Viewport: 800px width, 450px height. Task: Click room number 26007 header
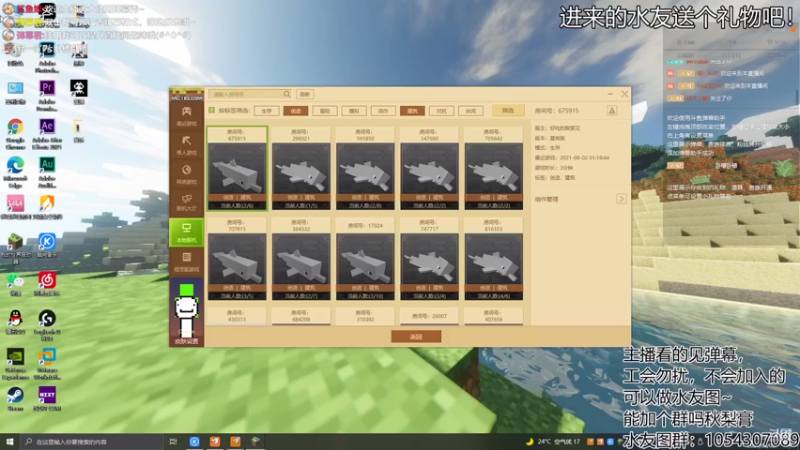pyautogui.click(x=429, y=316)
